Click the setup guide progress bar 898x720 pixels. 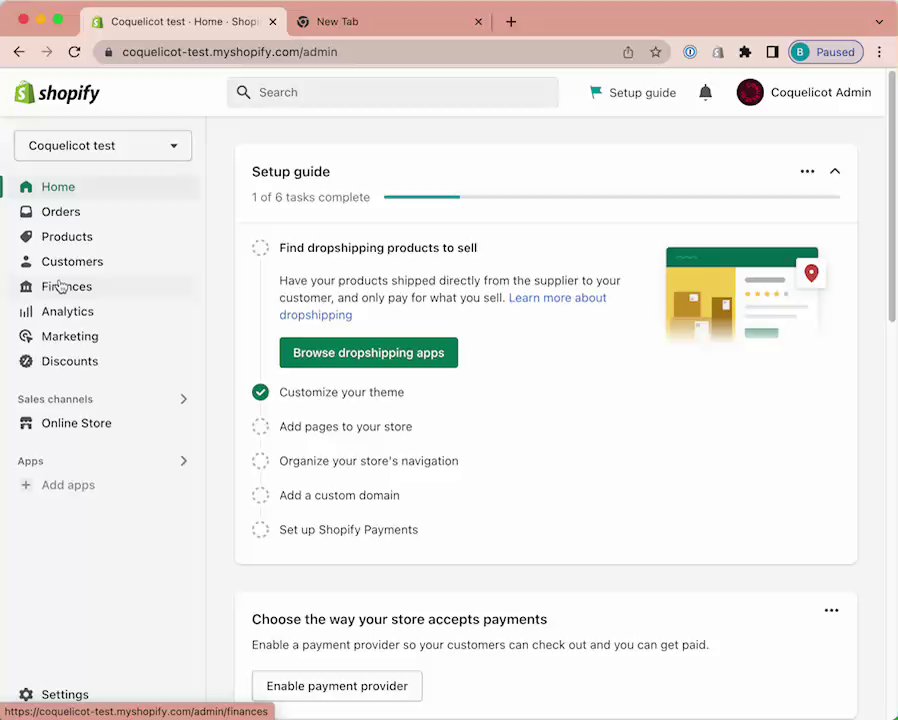[x=612, y=197]
